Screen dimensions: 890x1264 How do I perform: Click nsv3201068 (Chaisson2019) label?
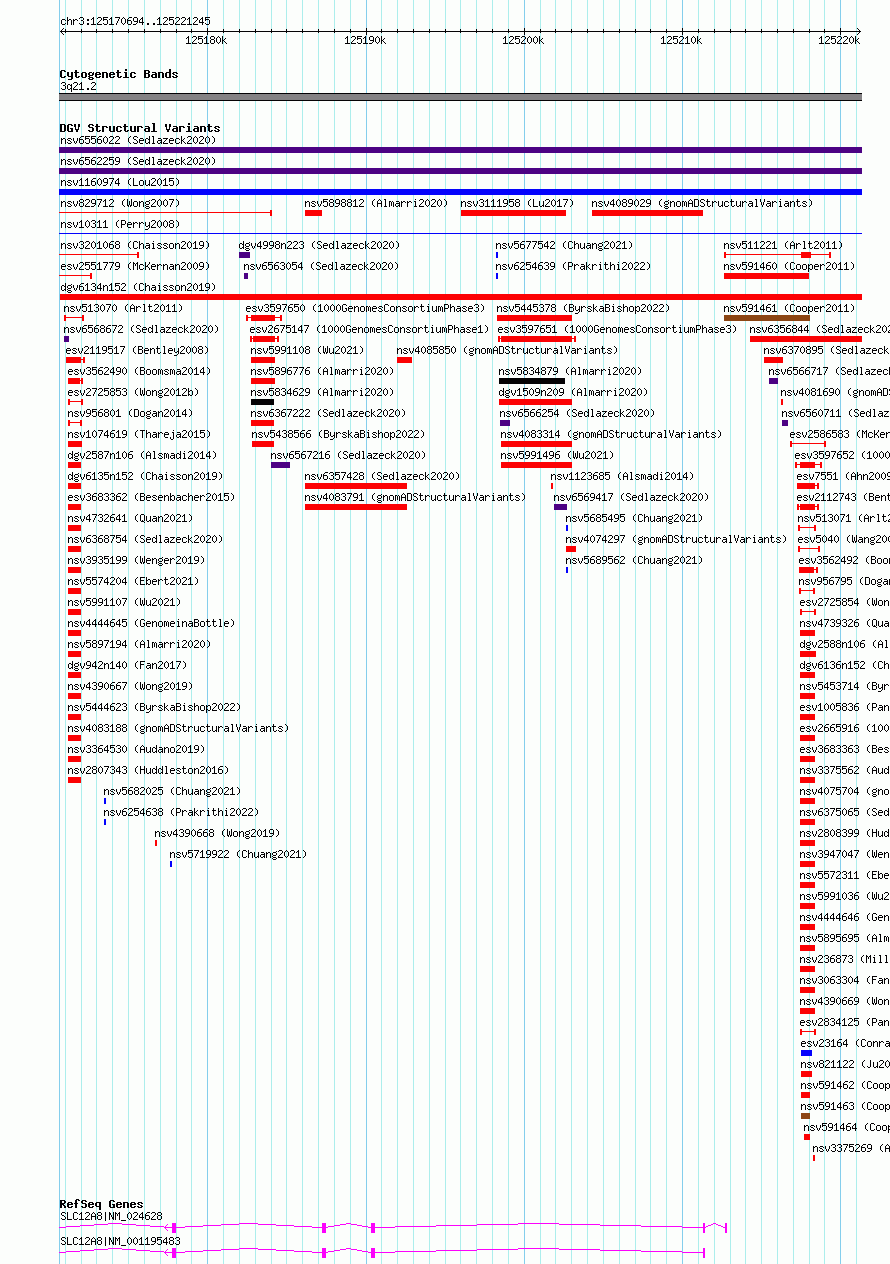134,245
